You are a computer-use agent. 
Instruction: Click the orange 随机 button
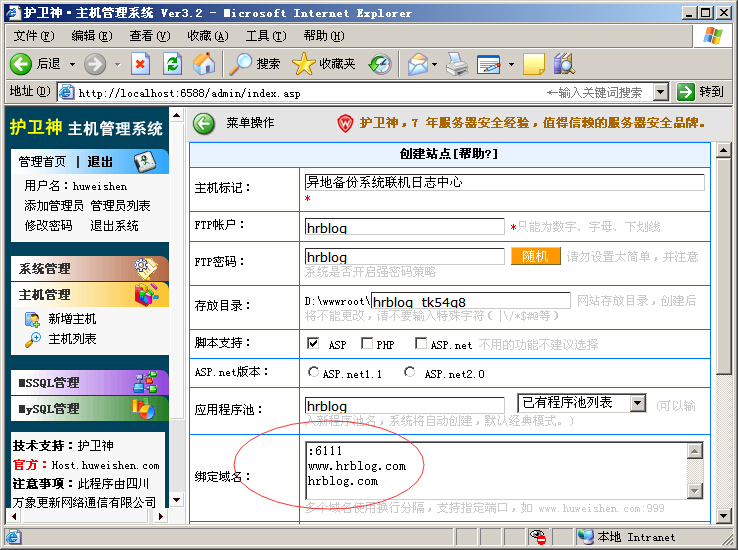tap(536, 256)
